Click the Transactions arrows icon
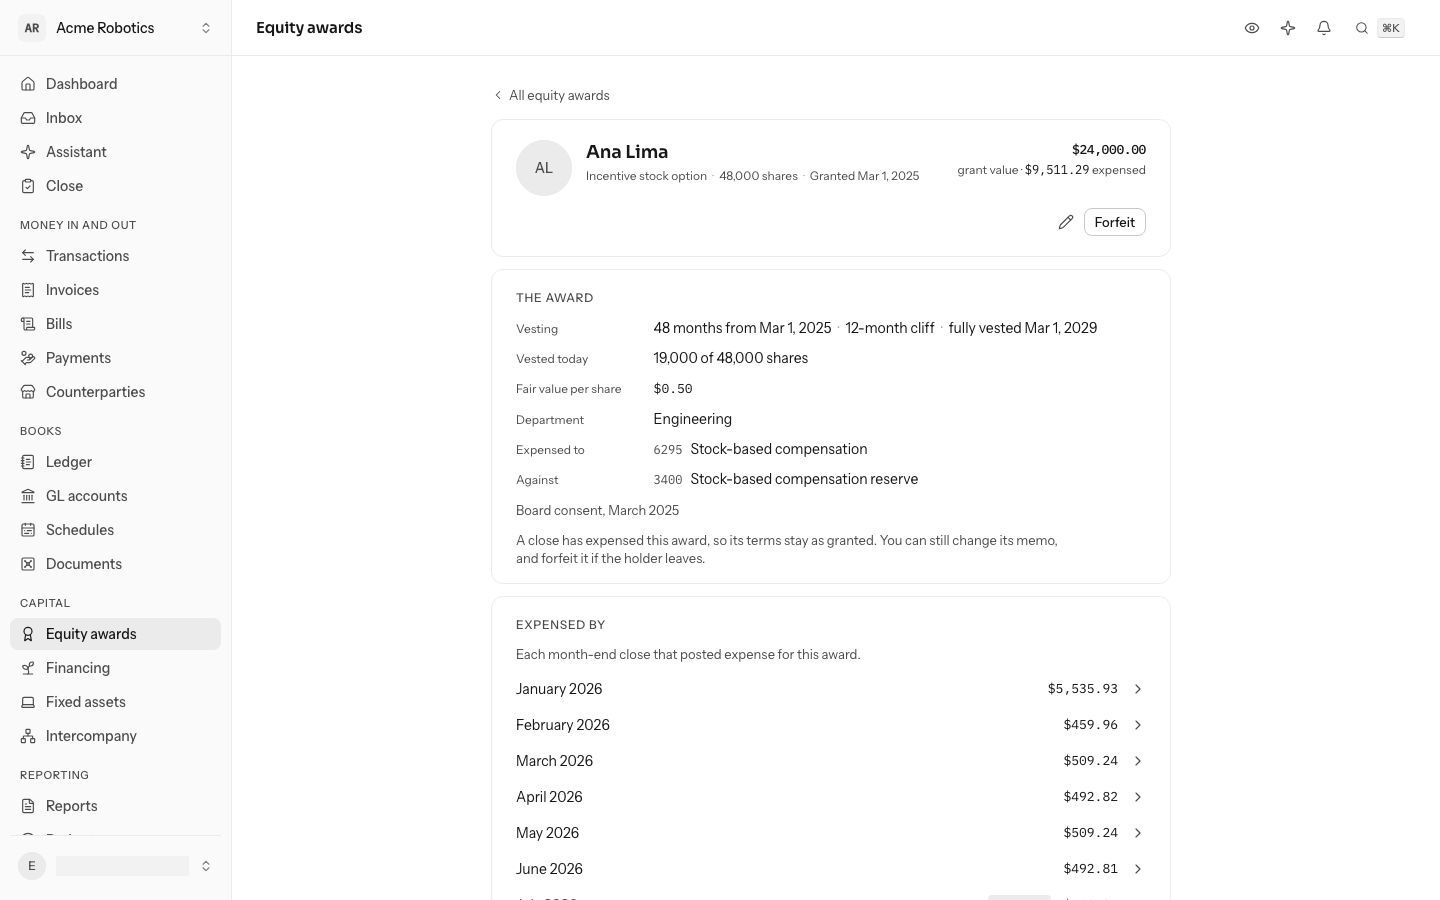The height and width of the screenshot is (900, 1440). pos(28,256)
